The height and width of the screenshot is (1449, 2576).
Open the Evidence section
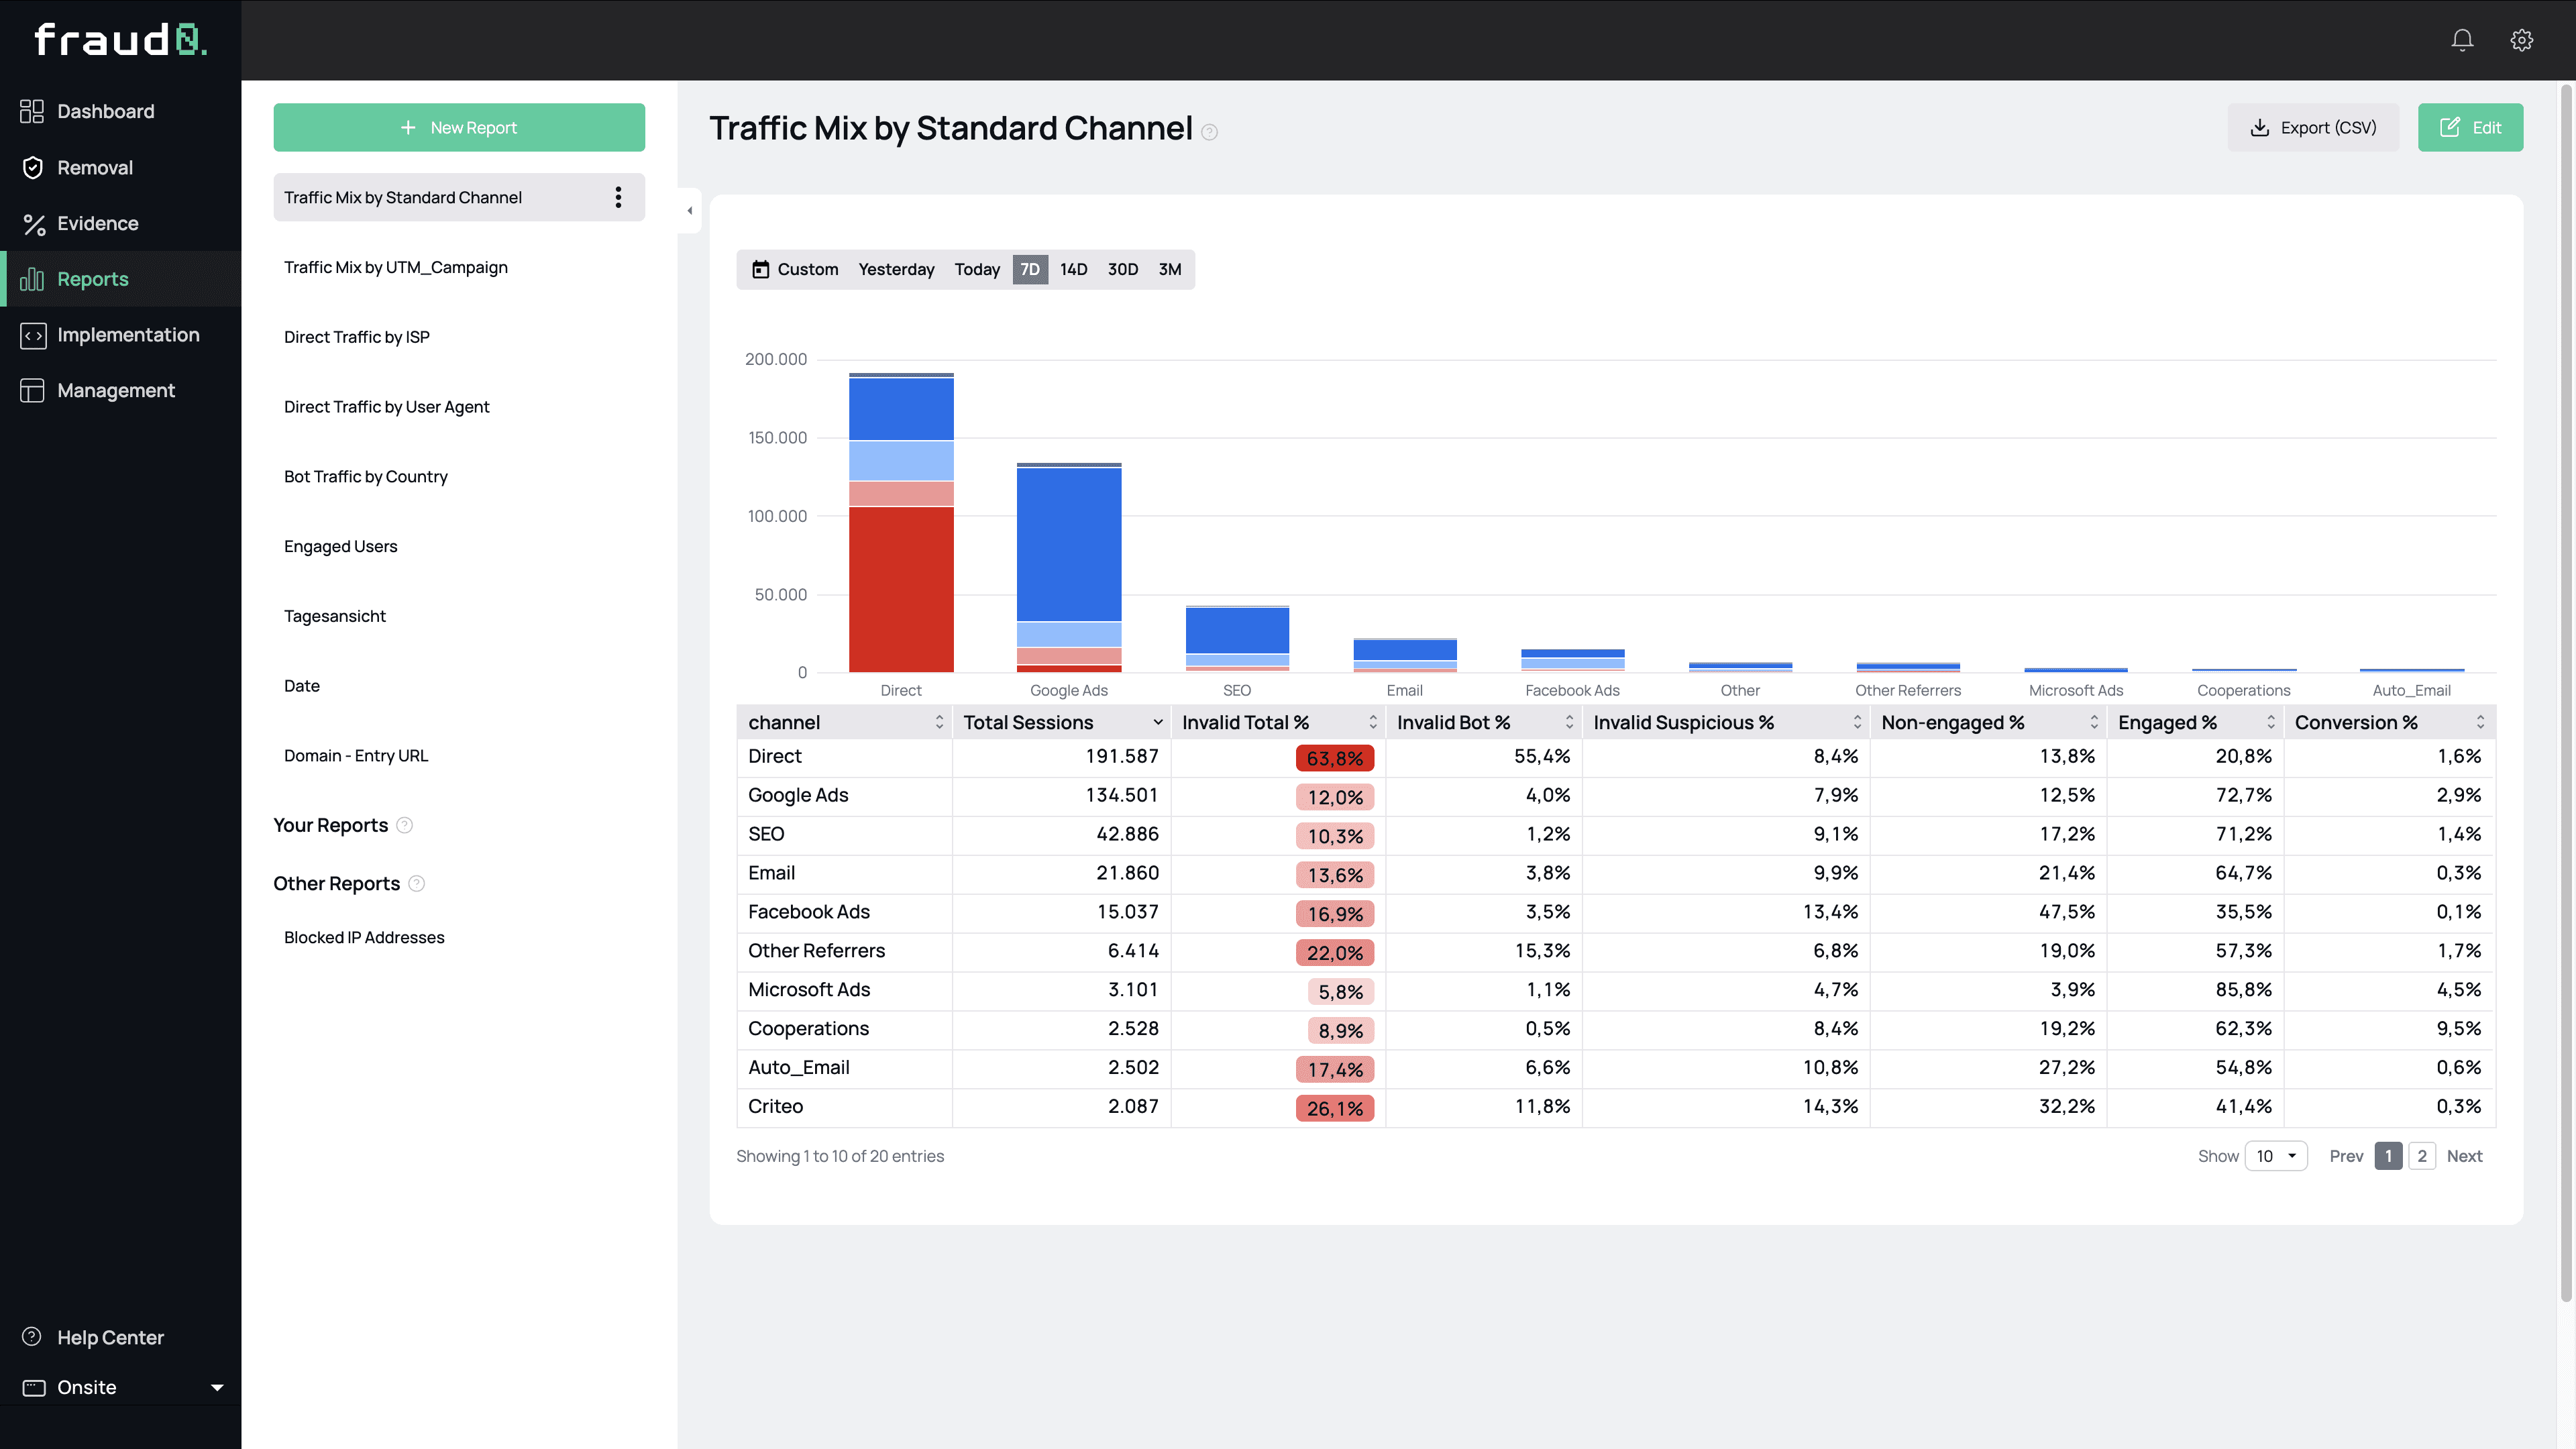click(97, 223)
